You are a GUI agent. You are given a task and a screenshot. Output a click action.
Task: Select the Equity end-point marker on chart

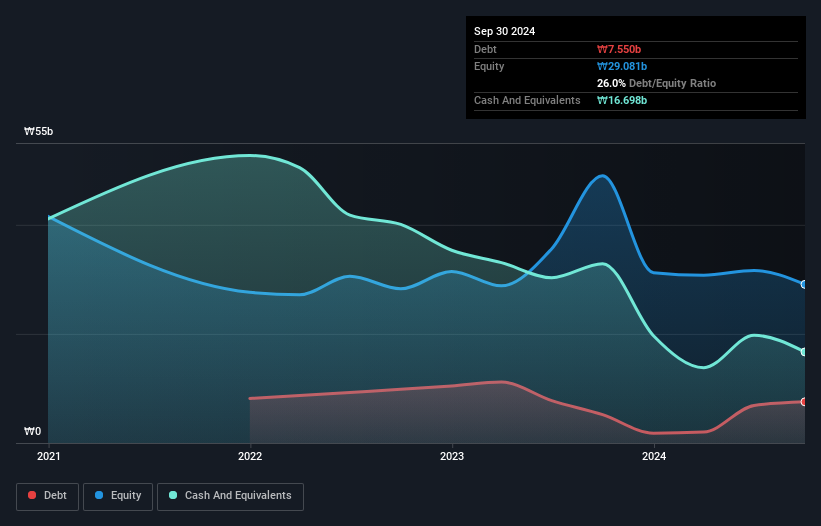point(804,285)
